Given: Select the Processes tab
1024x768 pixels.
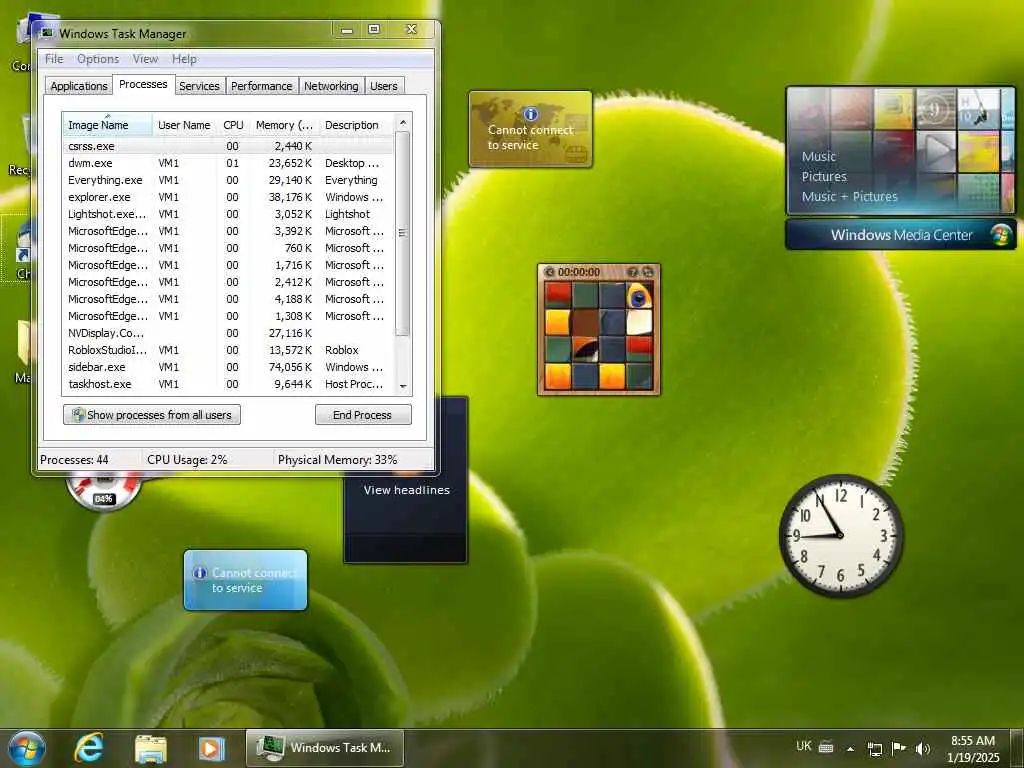Looking at the screenshot, I should pyautogui.click(x=143, y=84).
